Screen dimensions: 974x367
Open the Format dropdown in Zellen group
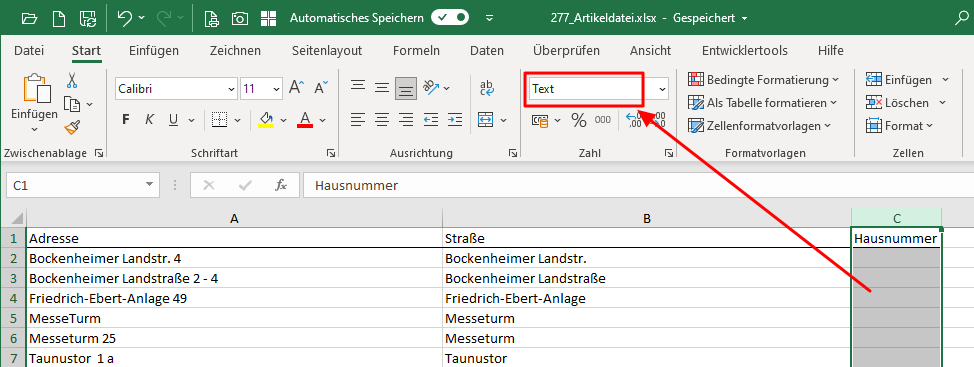click(x=899, y=125)
